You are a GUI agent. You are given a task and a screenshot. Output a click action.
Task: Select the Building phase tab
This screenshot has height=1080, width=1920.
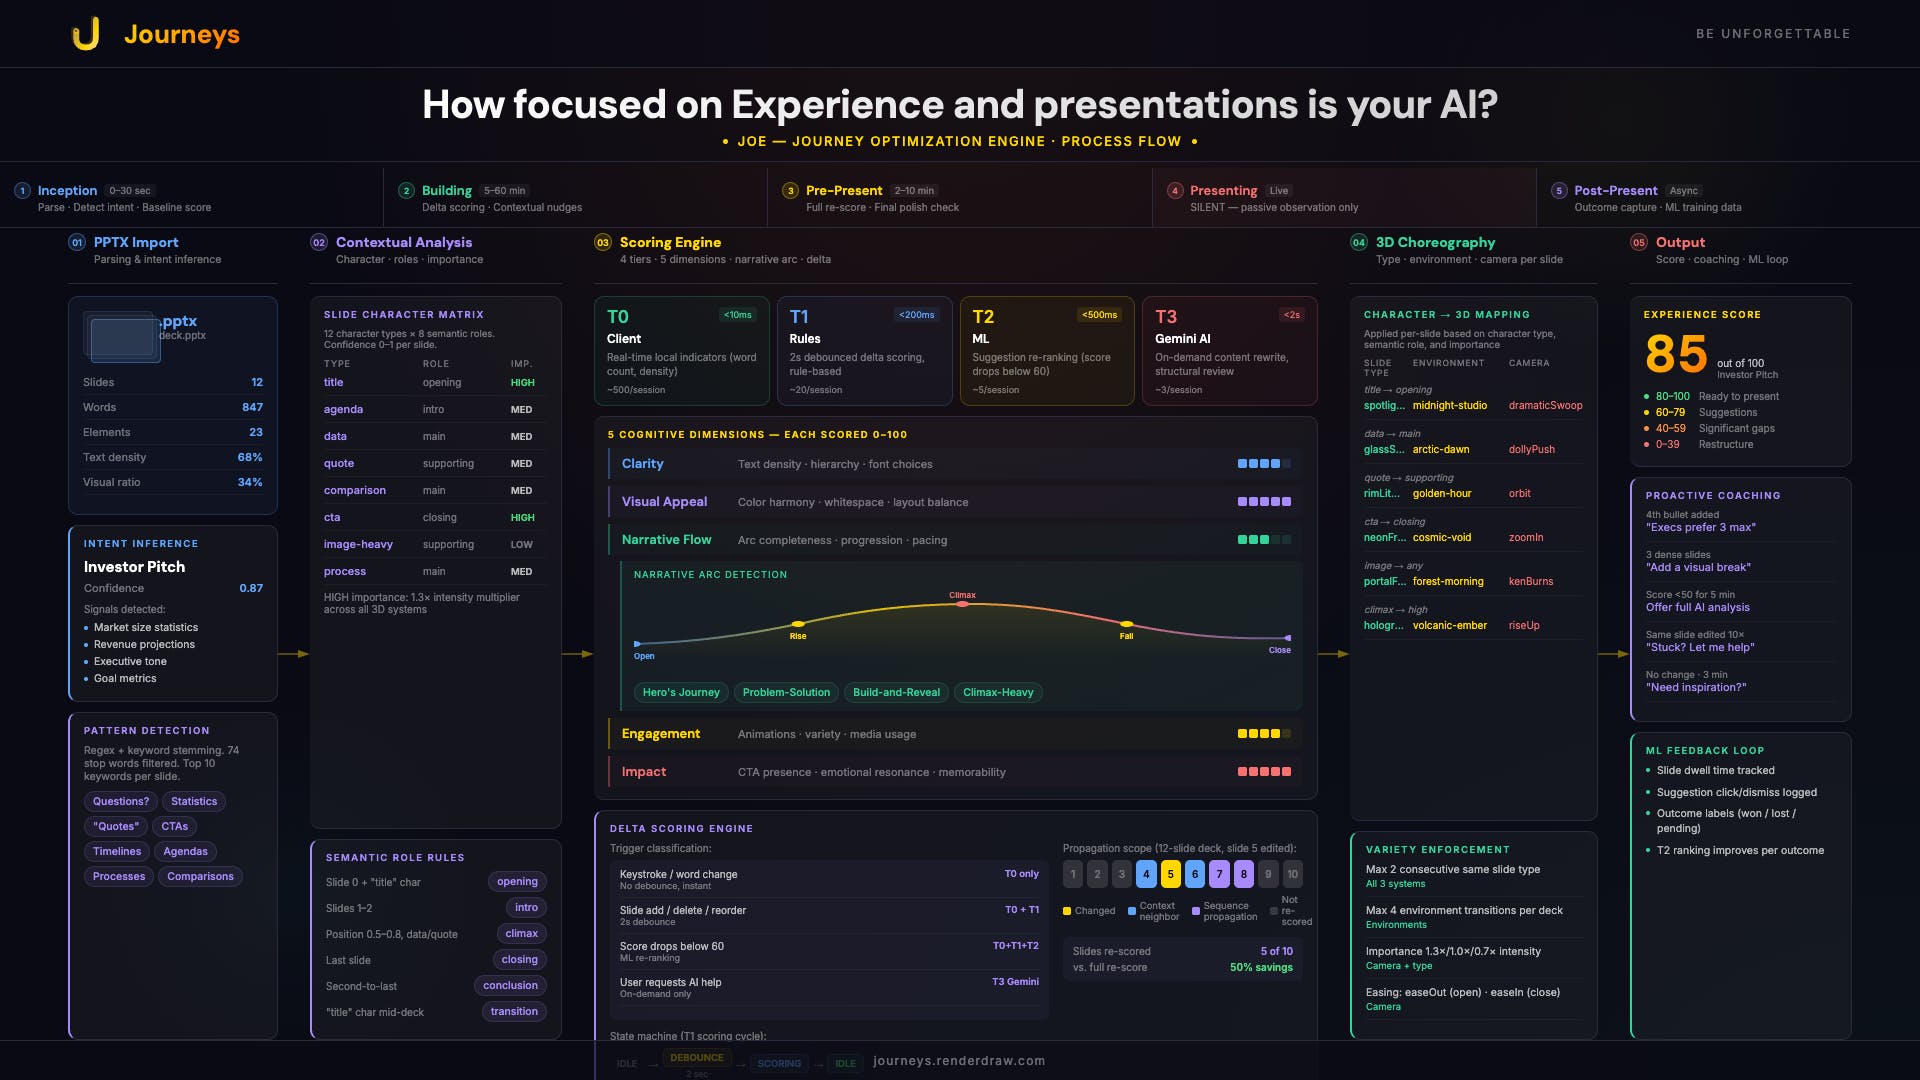[x=446, y=191]
